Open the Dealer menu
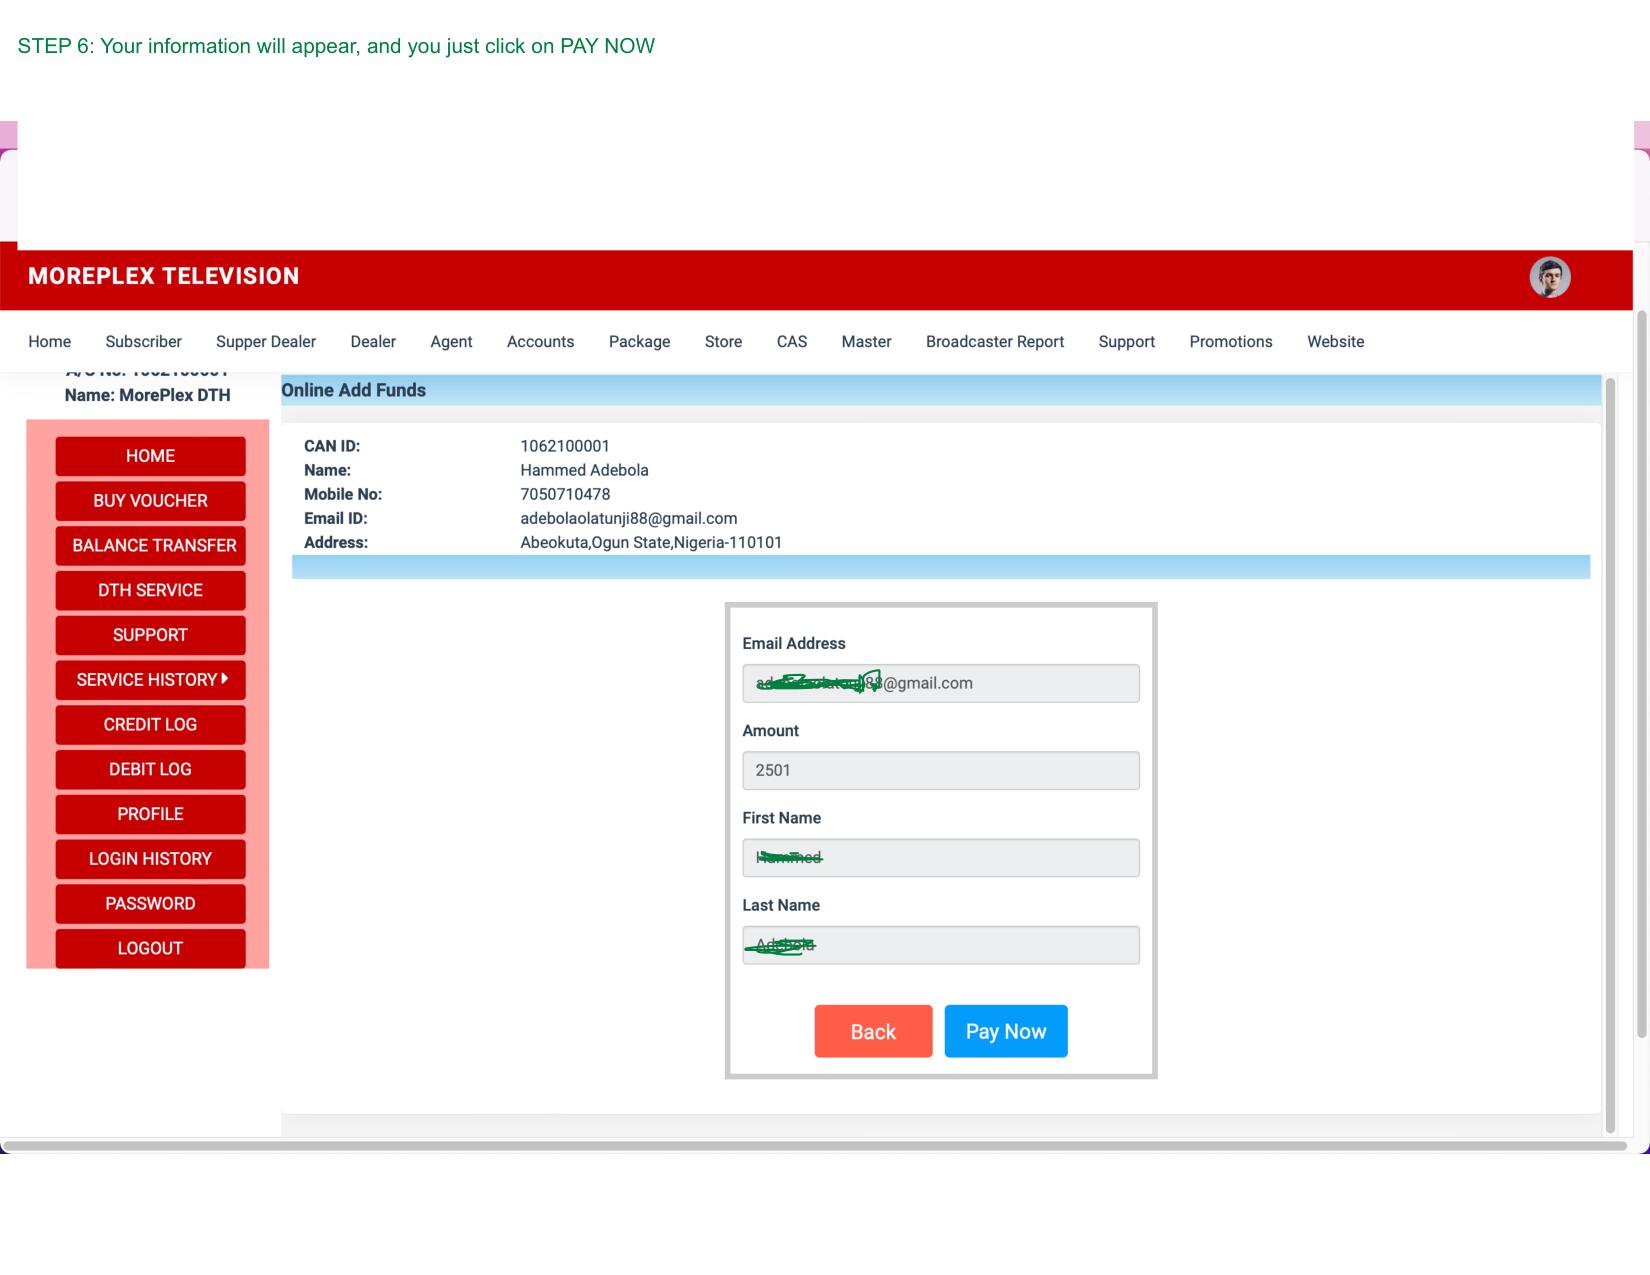The image size is (1650, 1275). 373,342
